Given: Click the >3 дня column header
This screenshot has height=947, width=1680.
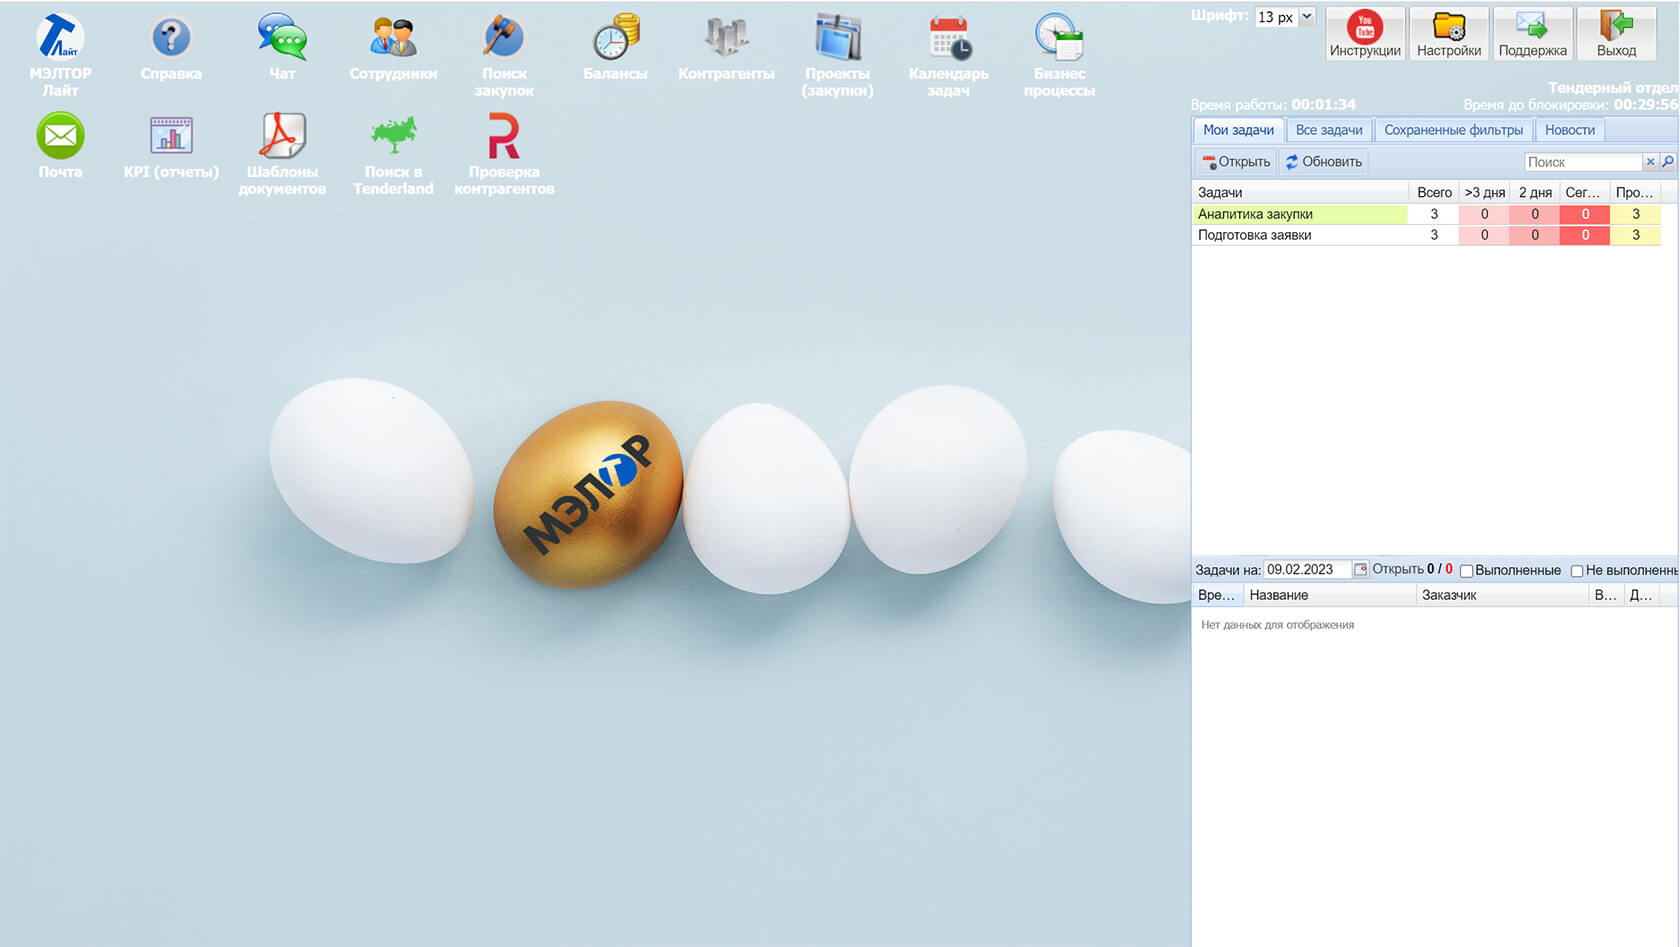Looking at the screenshot, I should (x=1485, y=192).
